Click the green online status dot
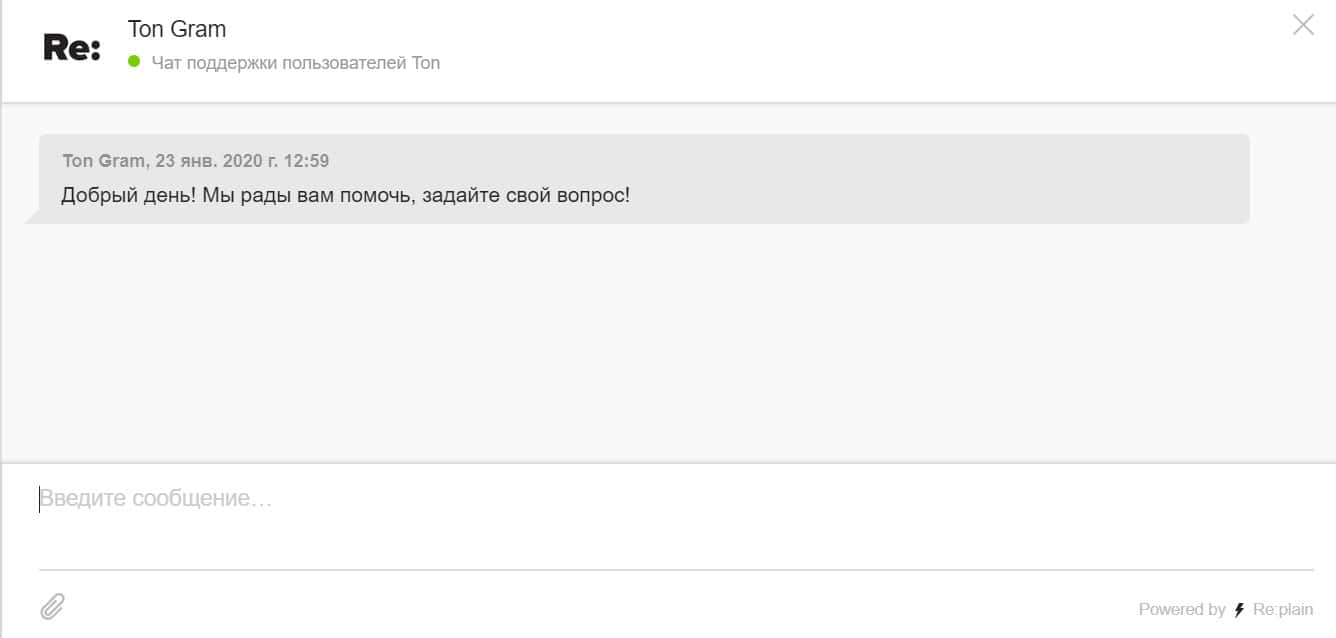Viewport: 1336px width, 638px height. point(134,62)
